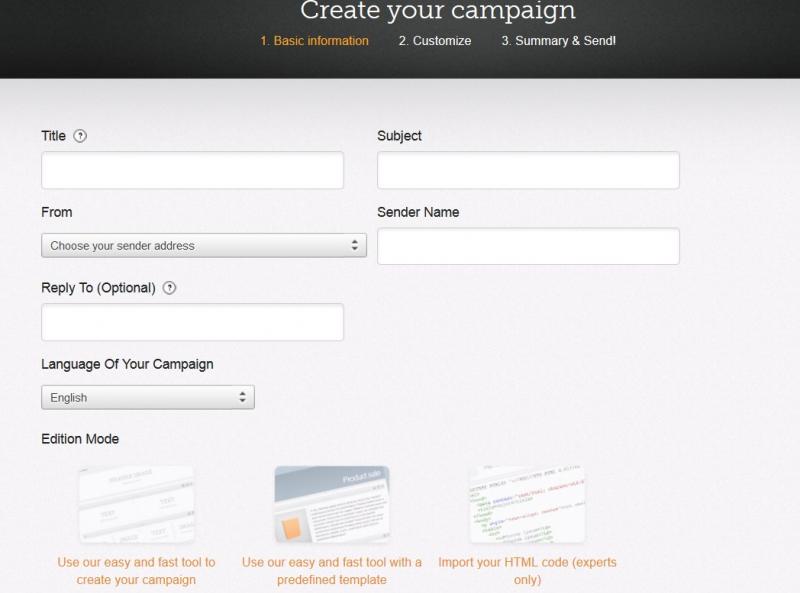Switch to the Customize step
The height and width of the screenshot is (593, 800).
(x=435, y=41)
